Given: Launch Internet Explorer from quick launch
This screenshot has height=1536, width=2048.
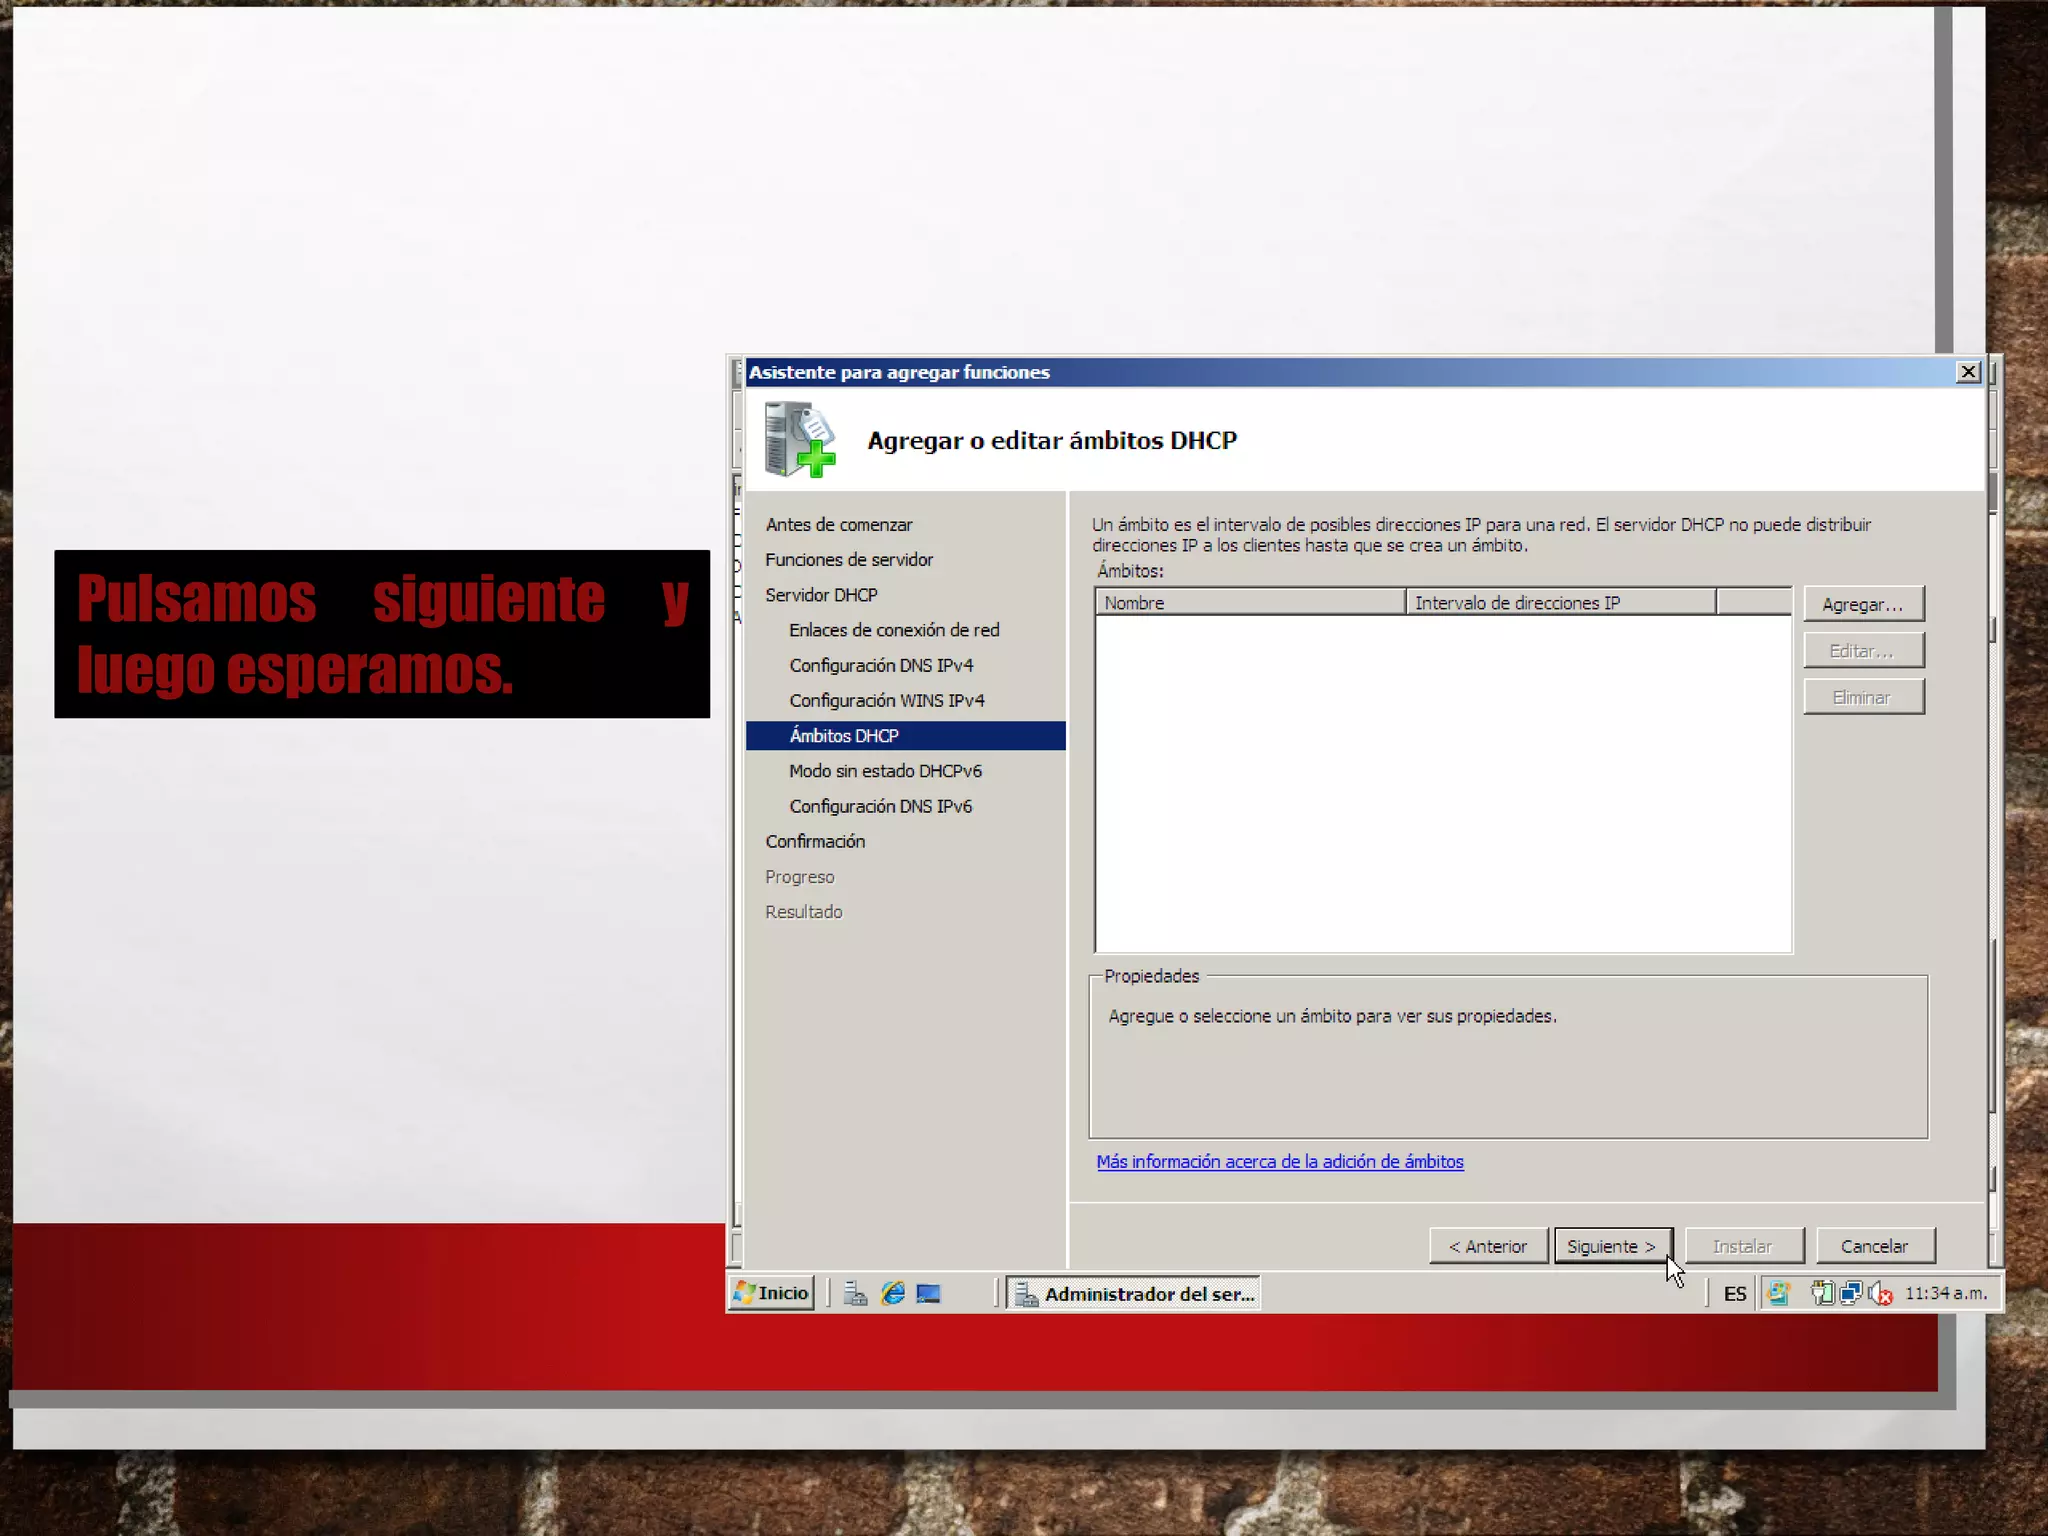Looking at the screenshot, I should 892,1294.
